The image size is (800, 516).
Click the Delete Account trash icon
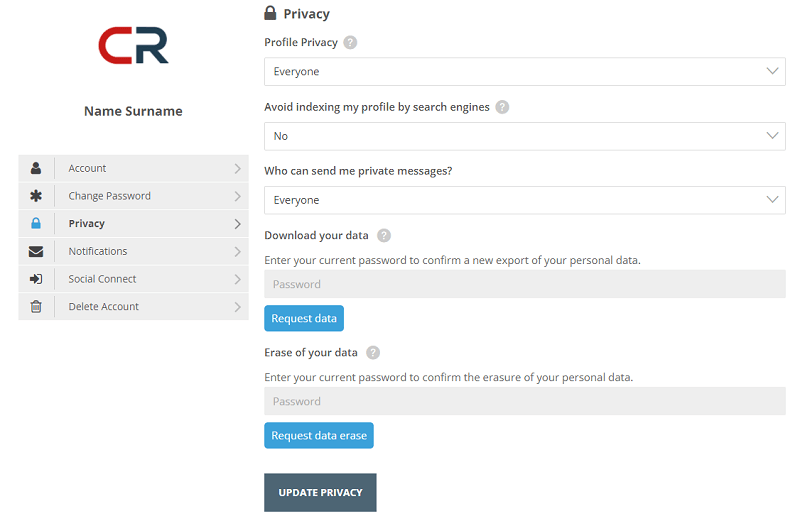(36, 307)
